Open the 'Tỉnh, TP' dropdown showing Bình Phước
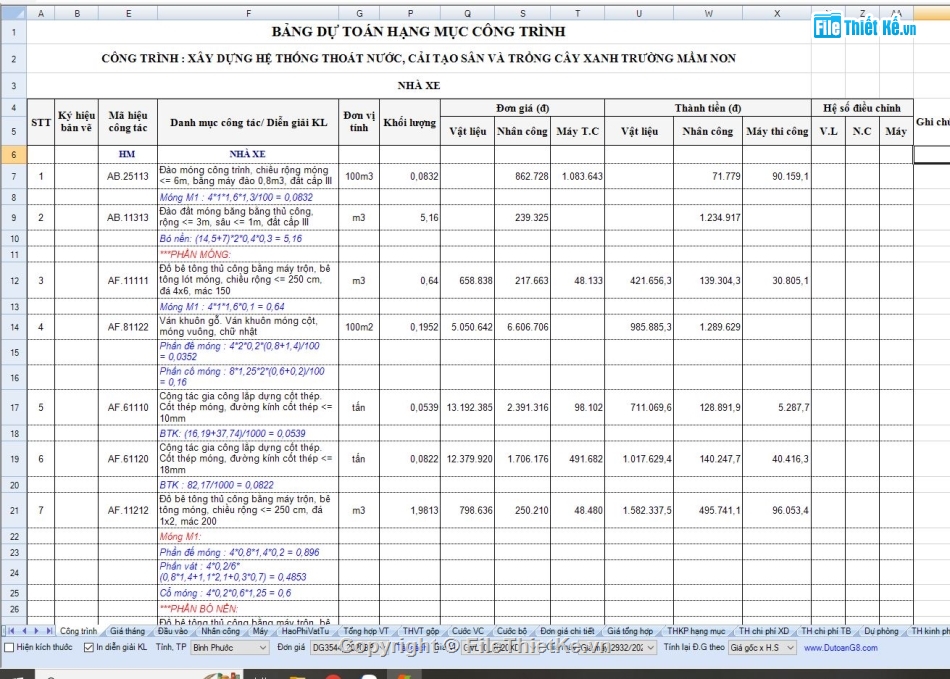The image size is (950, 679). pos(229,648)
